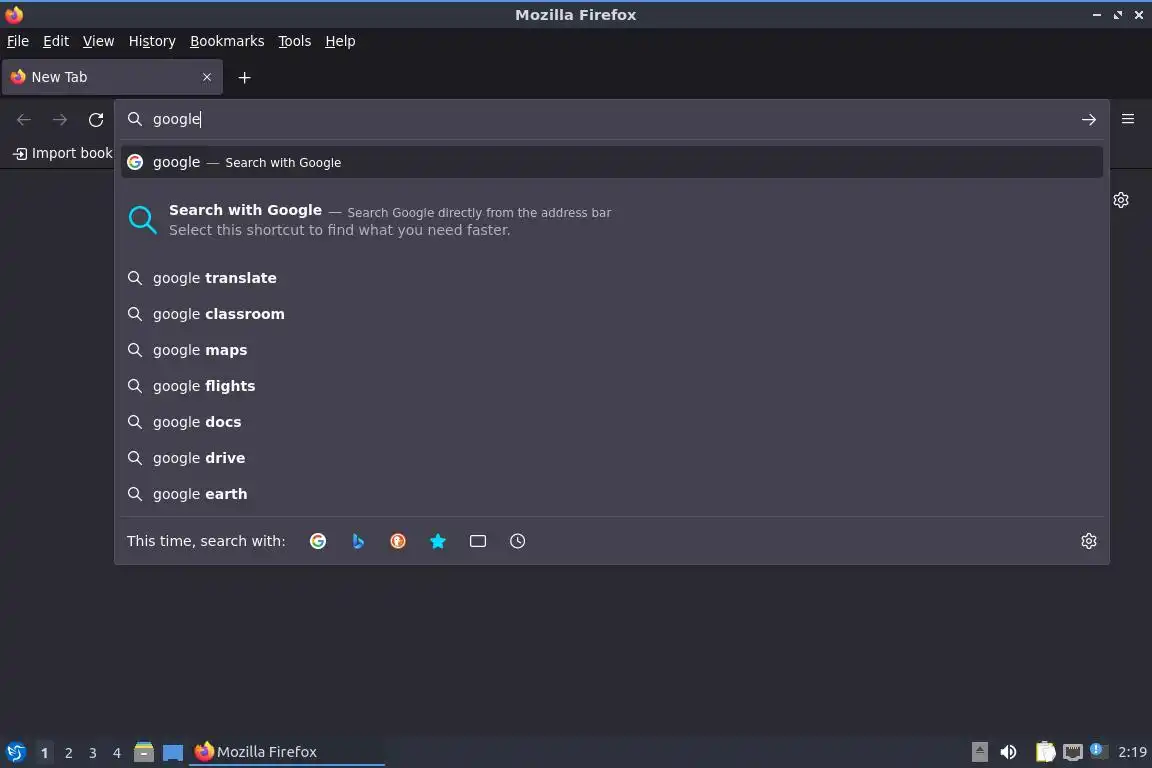The height and width of the screenshot is (768, 1152).
Task: Click the forward navigation arrow
Action: 60,120
